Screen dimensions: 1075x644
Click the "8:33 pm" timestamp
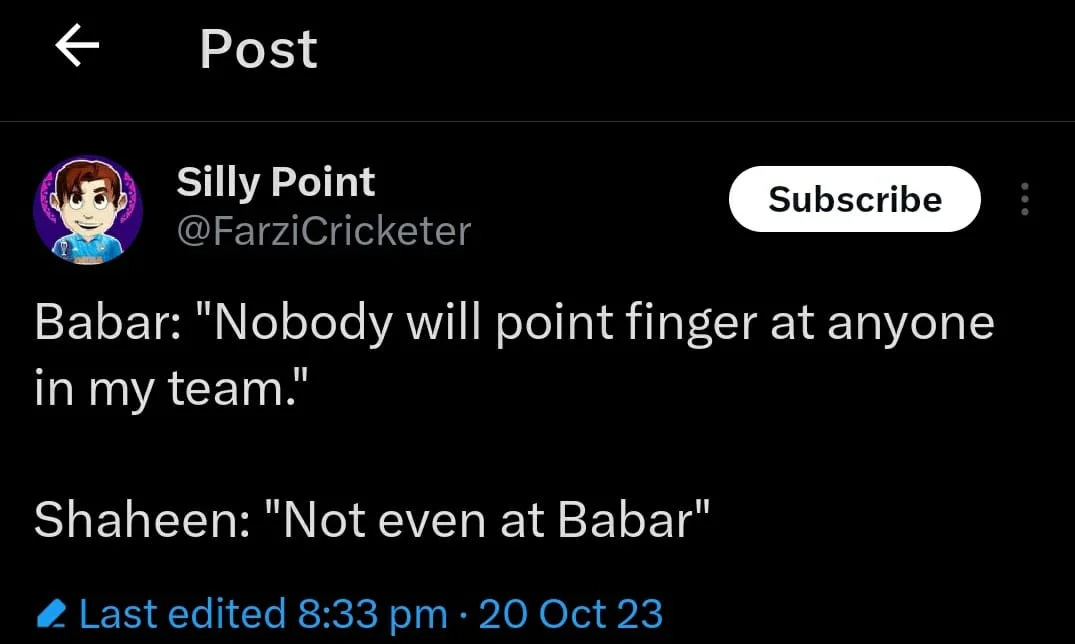[372, 613]
